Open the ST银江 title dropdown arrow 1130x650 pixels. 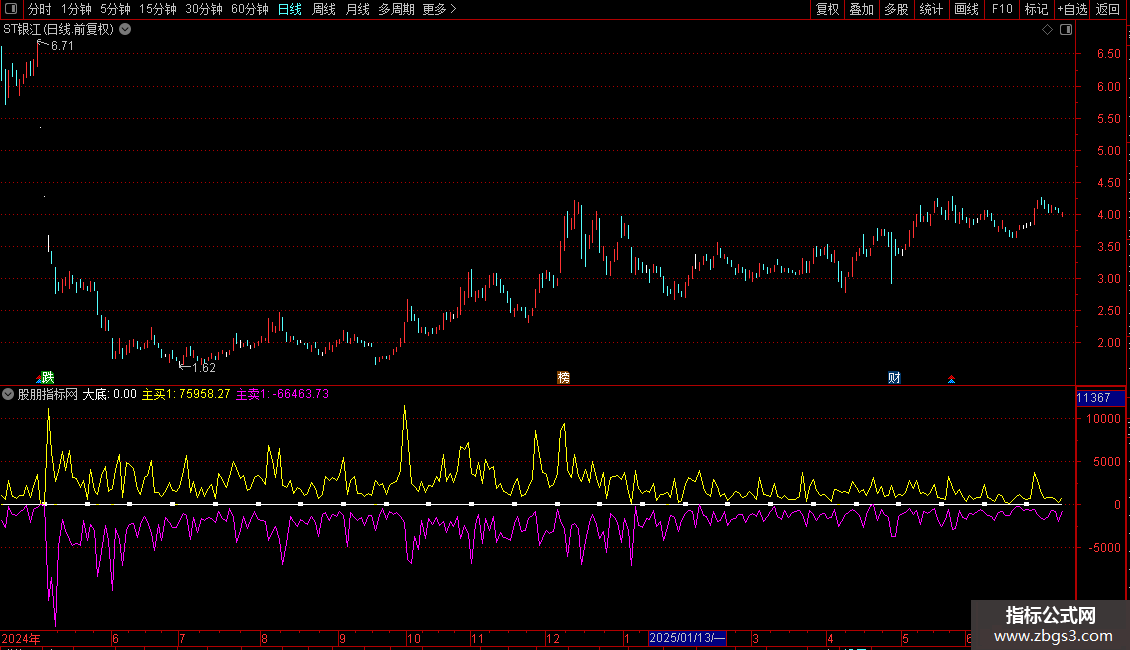[125, 30]
